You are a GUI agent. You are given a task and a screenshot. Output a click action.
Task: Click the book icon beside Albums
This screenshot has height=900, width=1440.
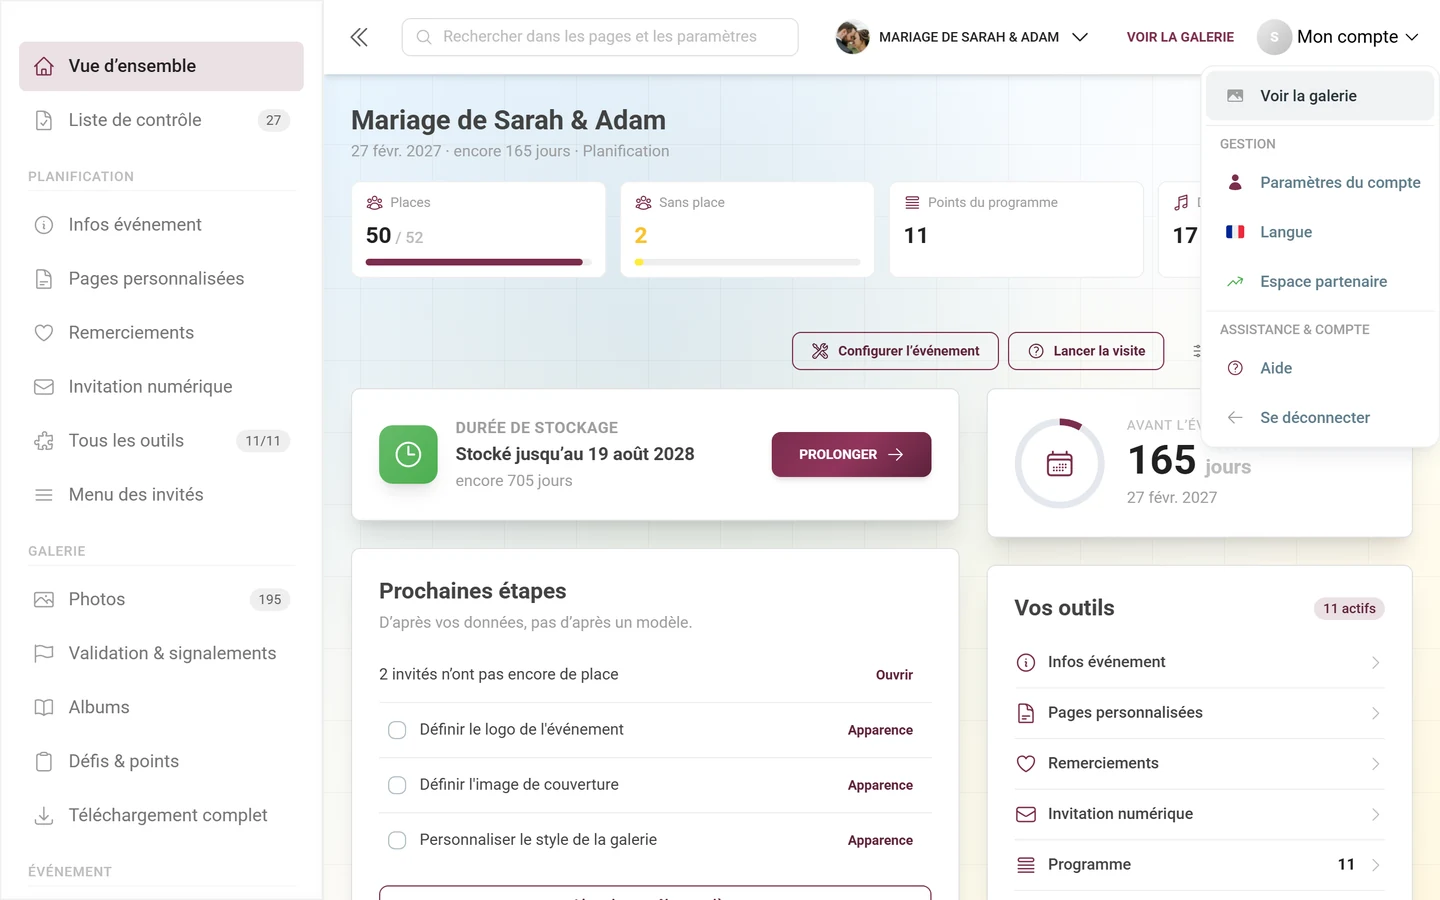[44, 708]
